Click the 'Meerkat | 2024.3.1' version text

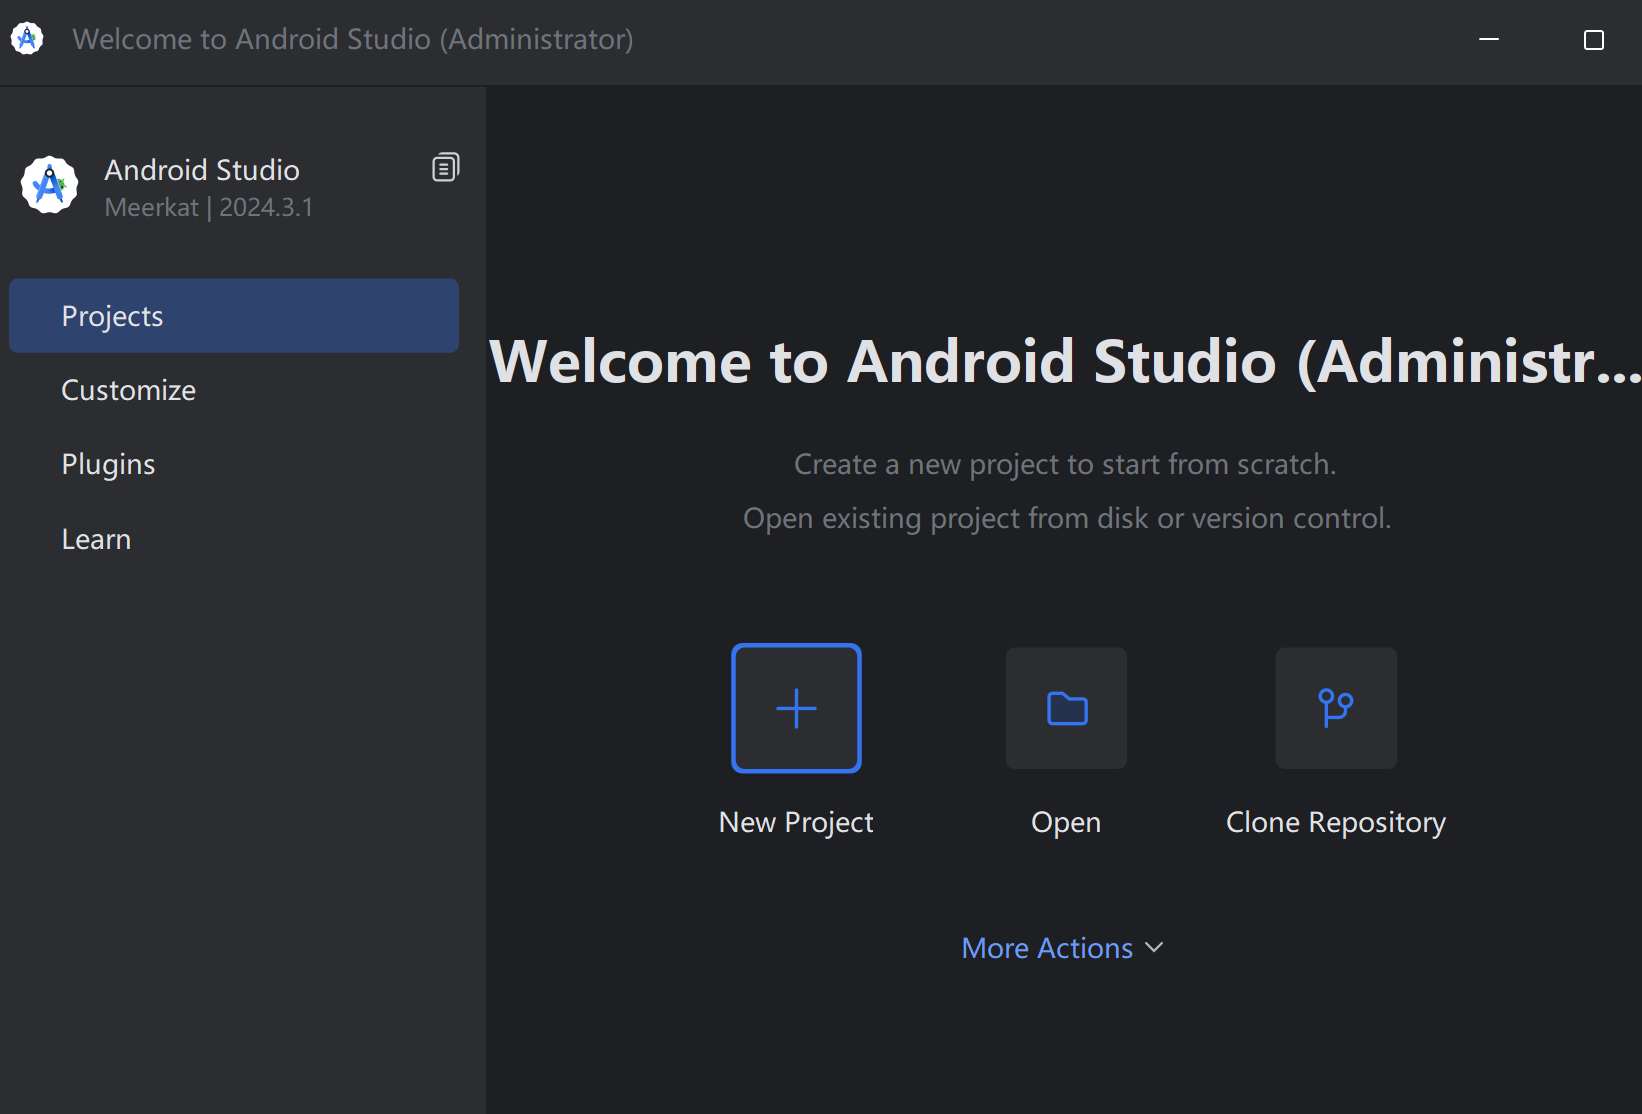point(209,207)
